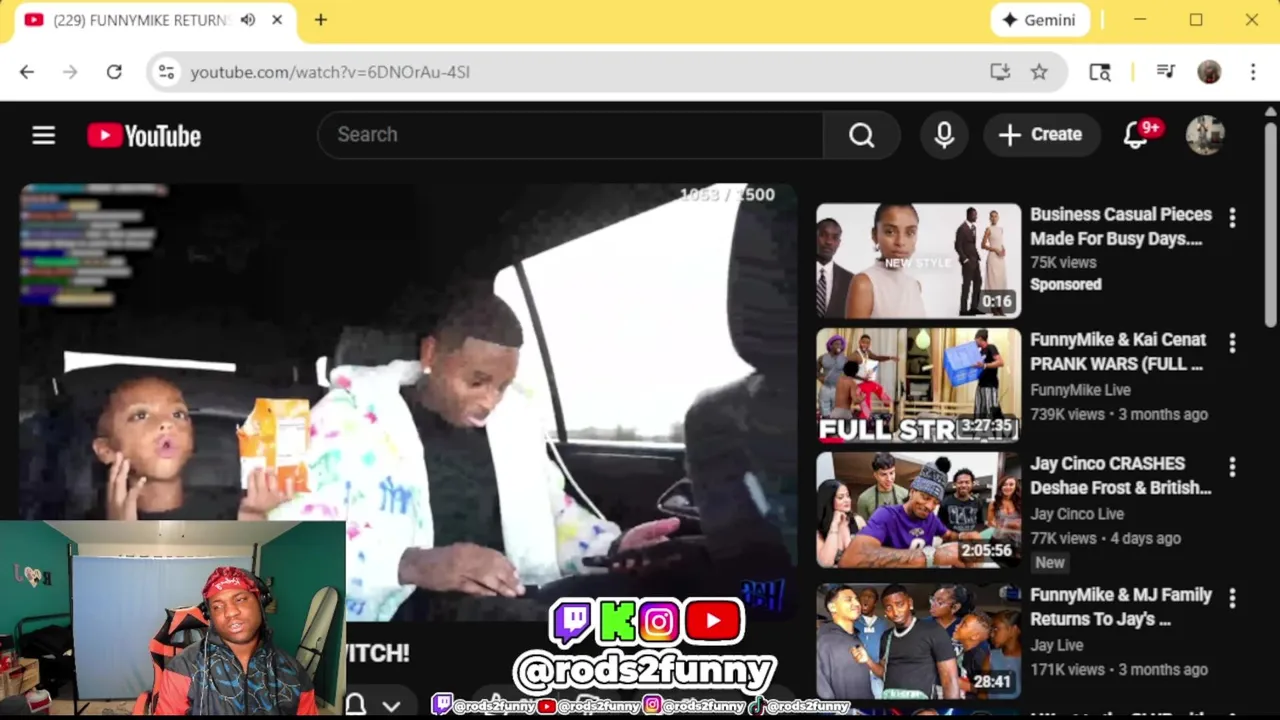Open the search tabs side panel icon
This screenshot has width=1280, height=720.
click(x=1100, y=72)
